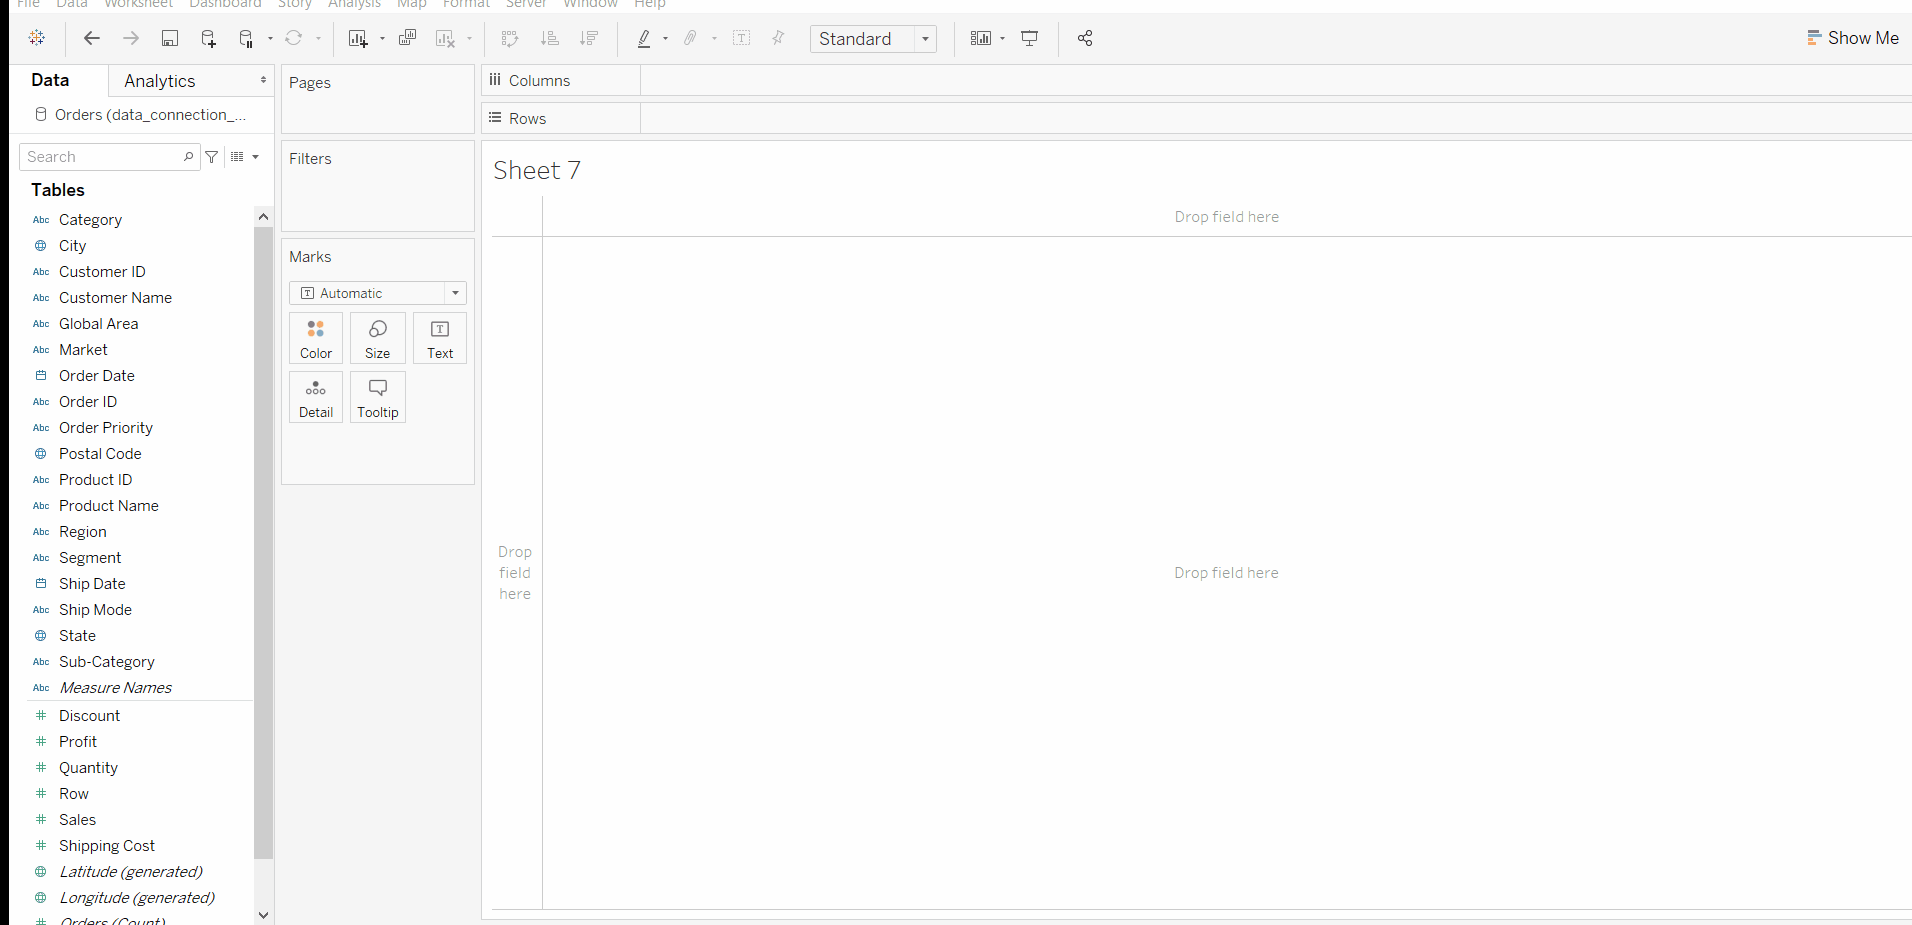The image size is (1912, 925).
Task: Open the Show Me panel
Action: [1852, 38]
